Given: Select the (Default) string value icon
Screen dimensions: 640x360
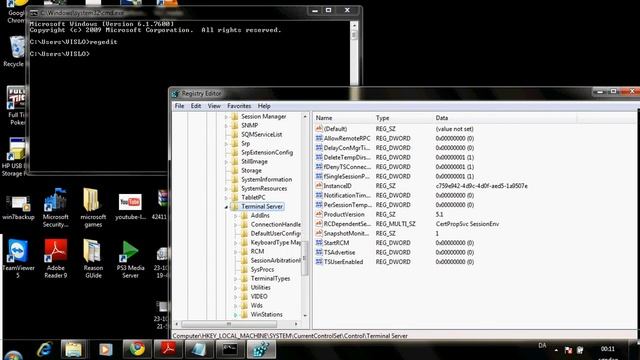Looking at the screenshot, I should [319, 129].
